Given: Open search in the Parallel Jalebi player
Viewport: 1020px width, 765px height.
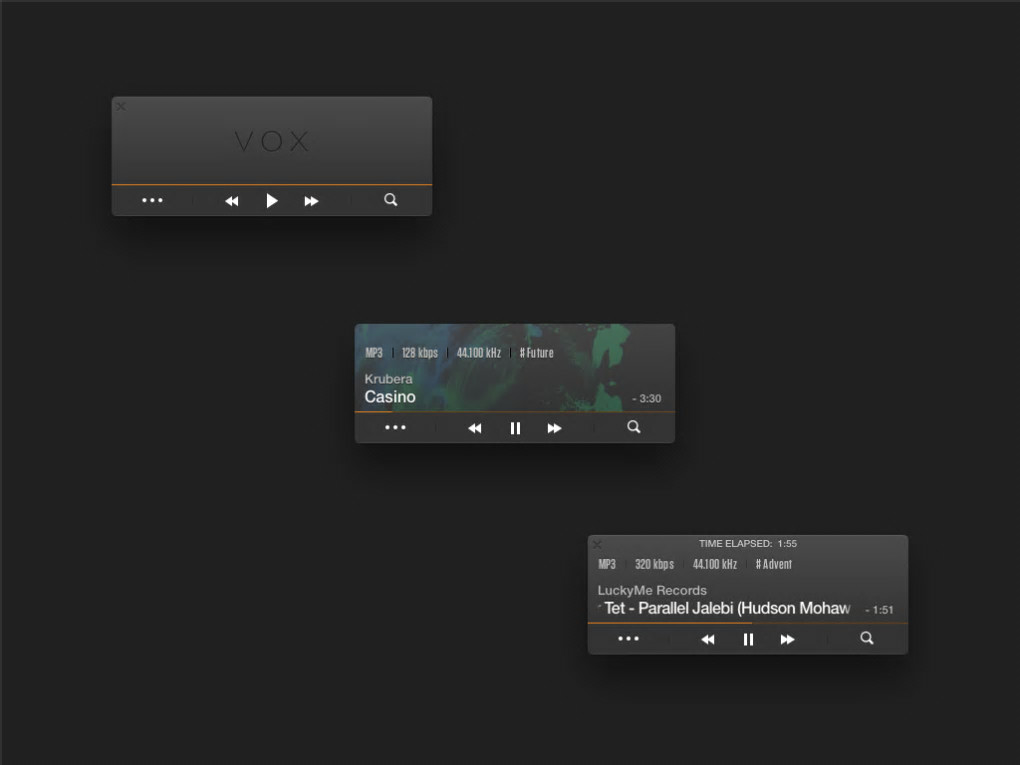Looking at the screenshot, I should click(x=866, y=638).
